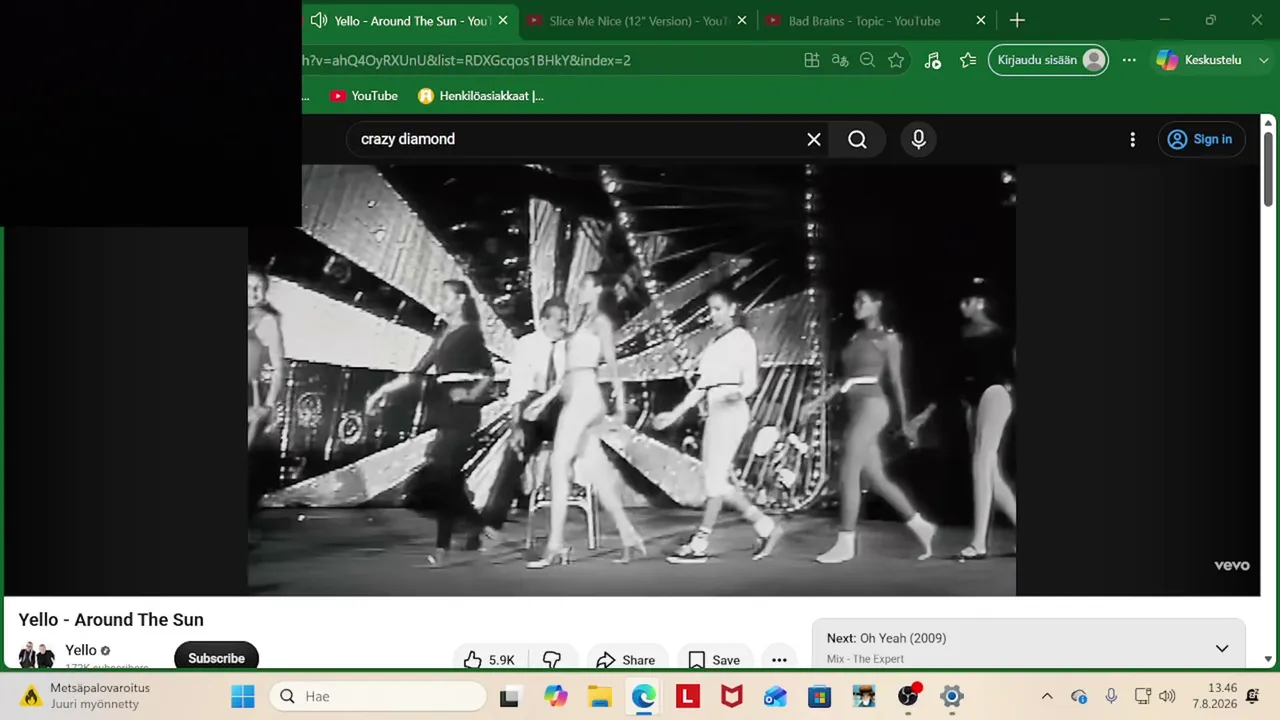The width and height of the screenshot is (1280, 720).
Task: Expand the chevron next to Keskustelu
Action: click(x=1264, y=60)
